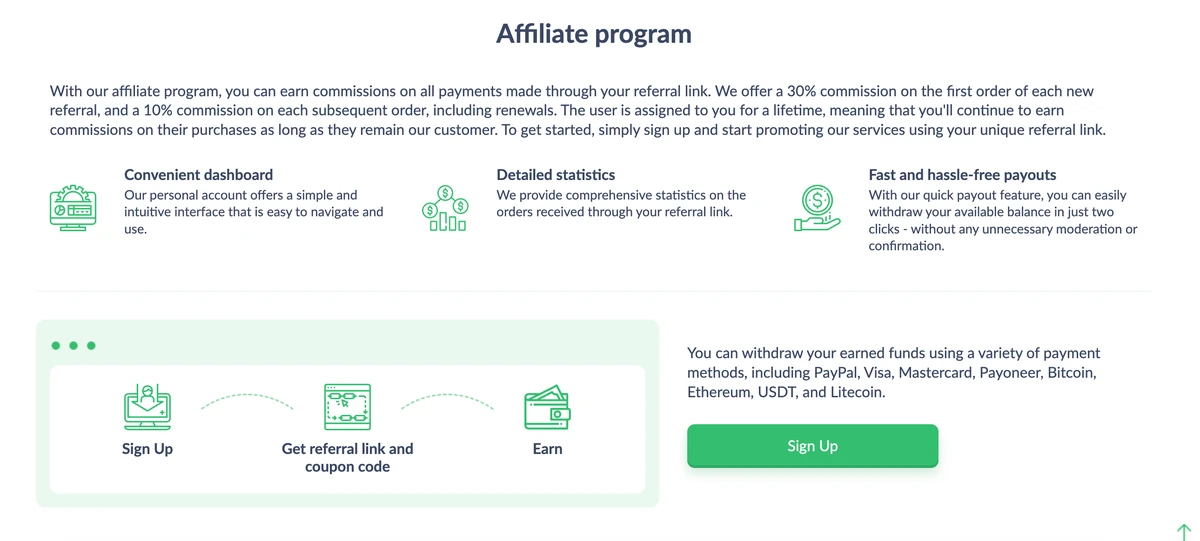The width and height of the screenshot is (1200, 541).
Task: Click the Sign Up computer icon
Action: [x=147, y=407]
